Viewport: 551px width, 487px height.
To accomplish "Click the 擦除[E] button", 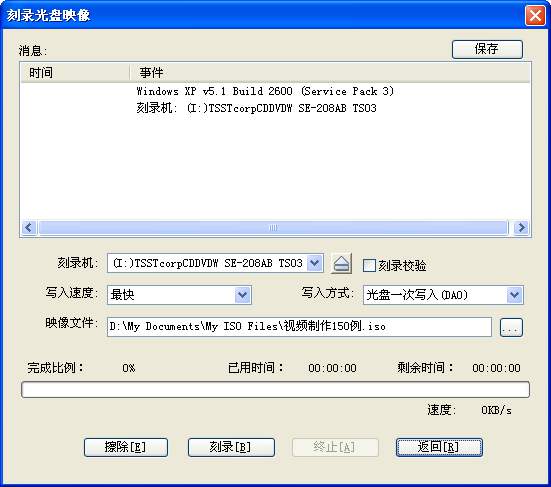I will click(x=126, y=447).
